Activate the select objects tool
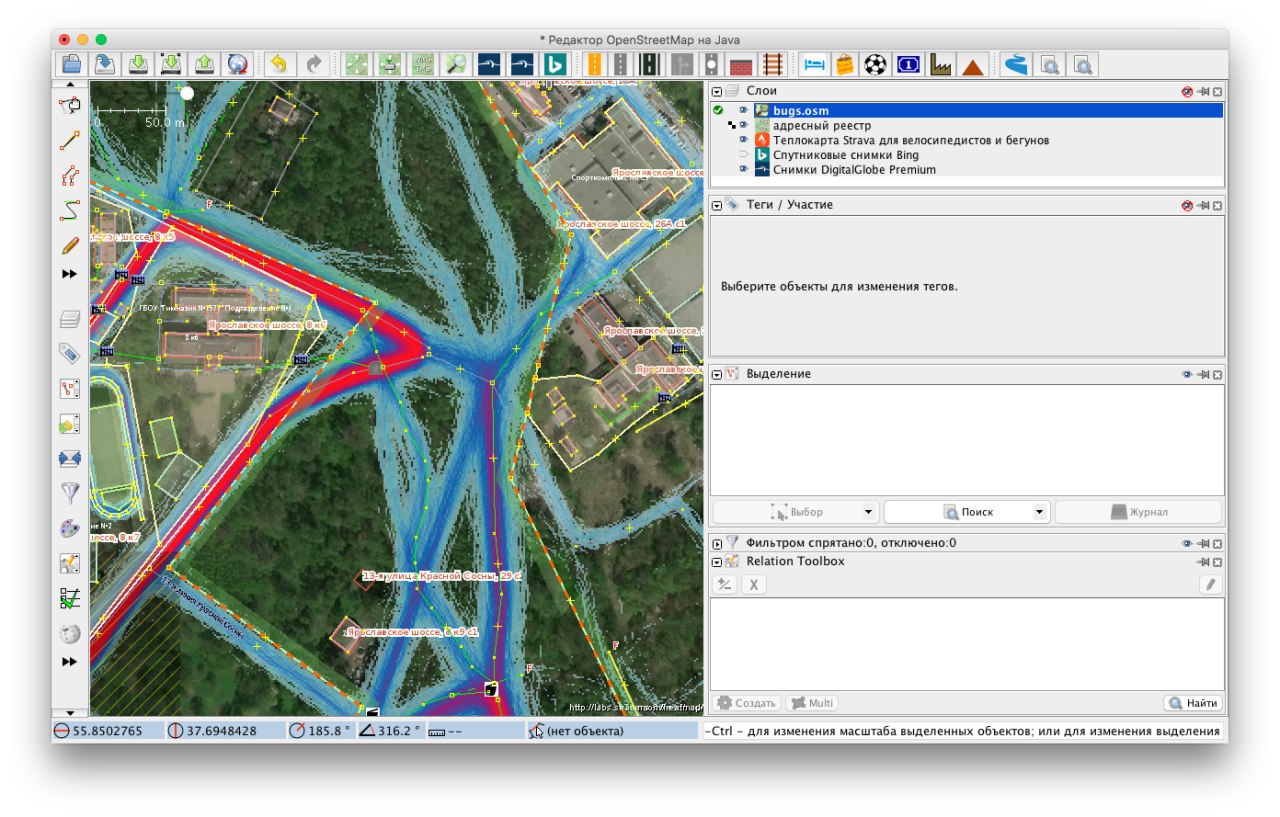This screenshot has height=817, width=1280. (x=70, y=105)
